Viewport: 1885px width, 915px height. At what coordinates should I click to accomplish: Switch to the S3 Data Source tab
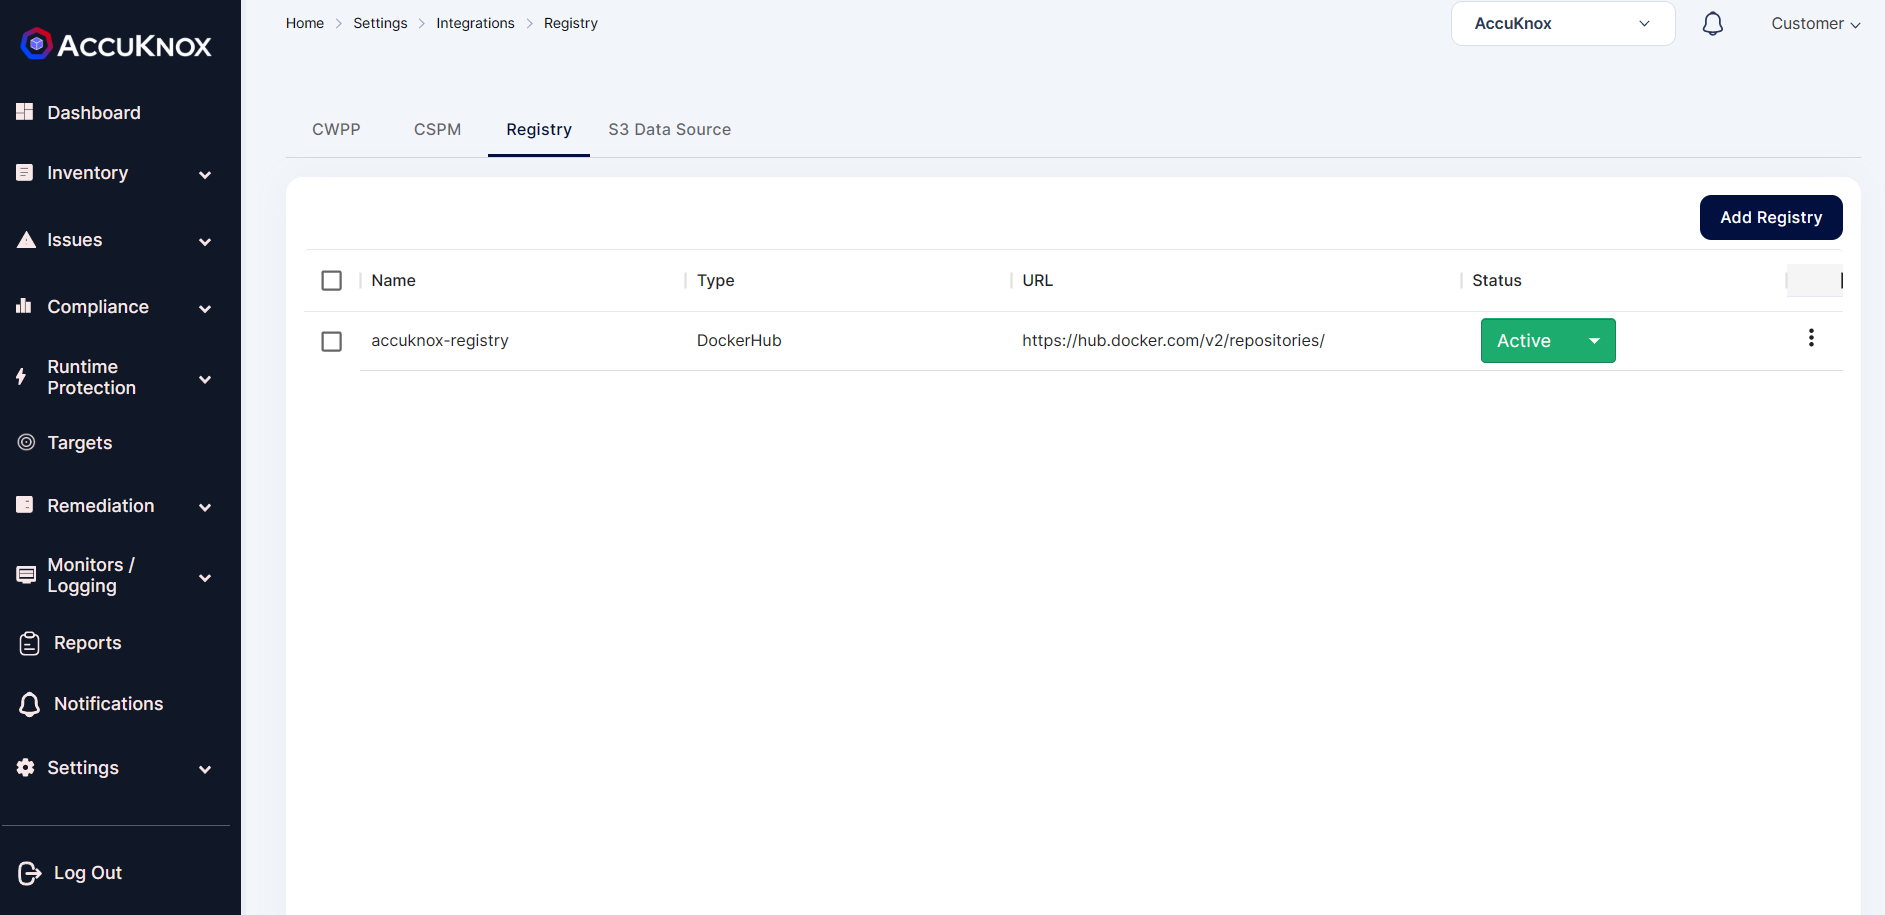coord(670,129)
